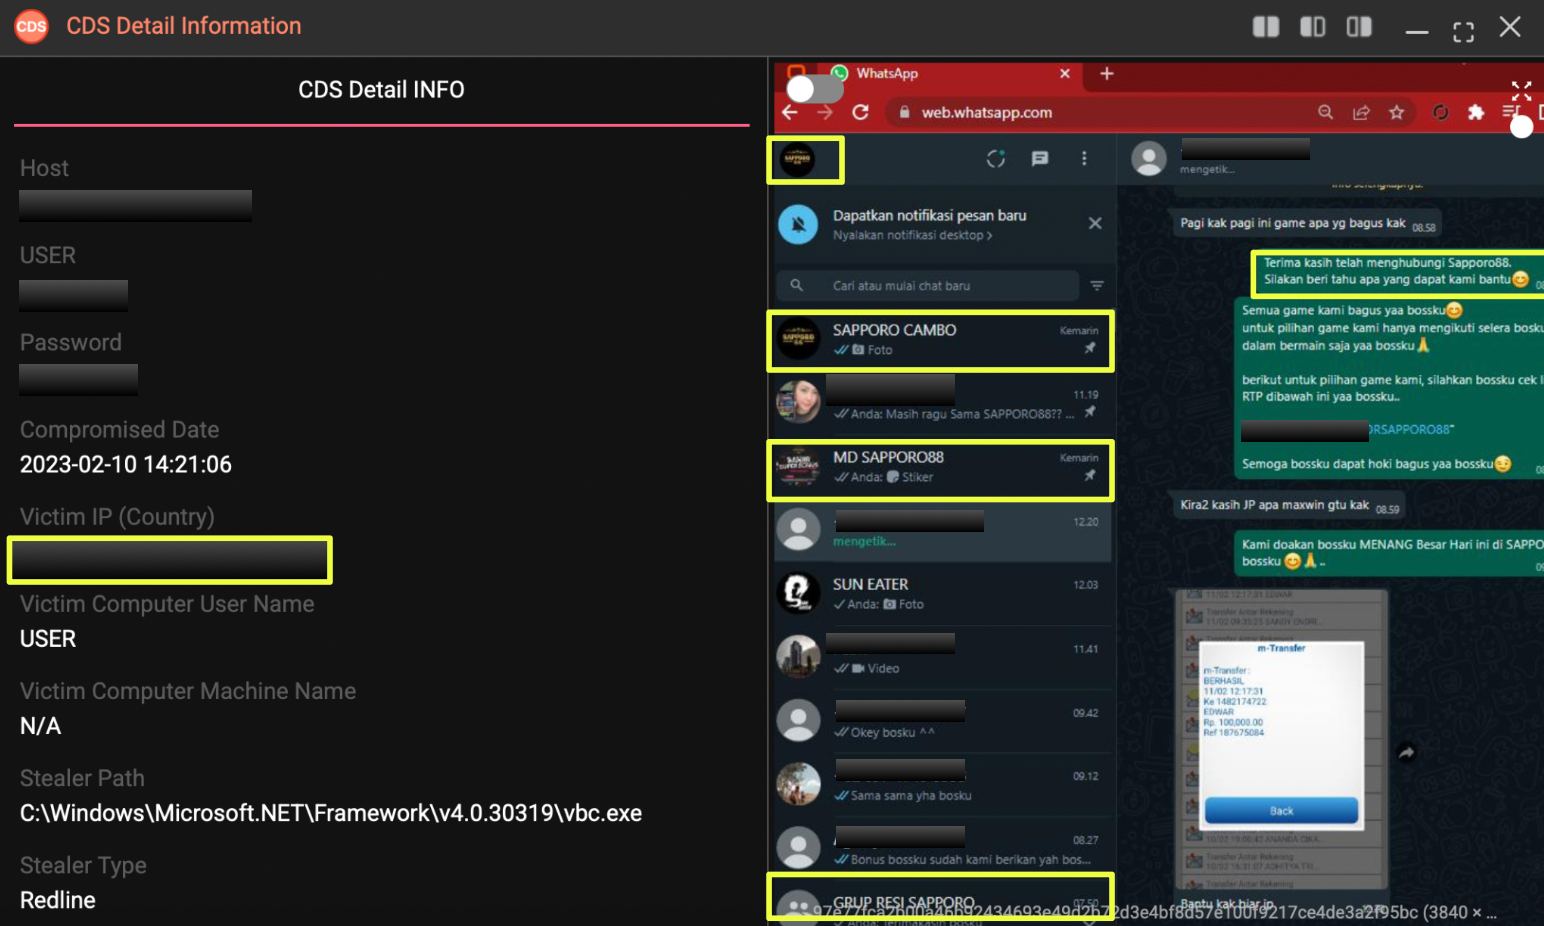Click the WhatsApp status ring icon

coord(995,159)
